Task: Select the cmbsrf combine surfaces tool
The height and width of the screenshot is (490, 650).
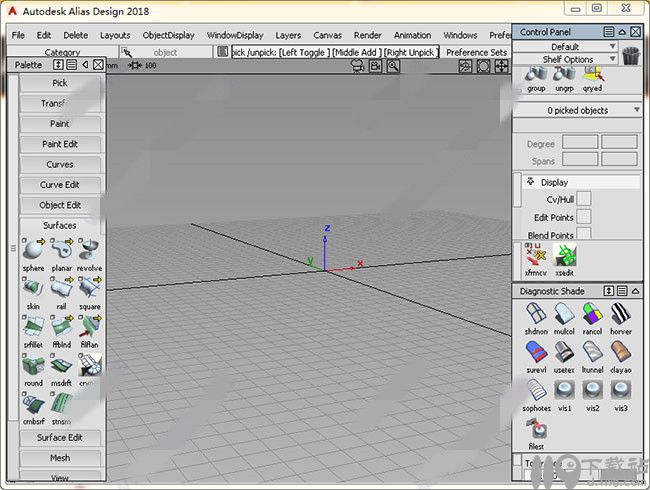Action: click(x=33, y=403)
